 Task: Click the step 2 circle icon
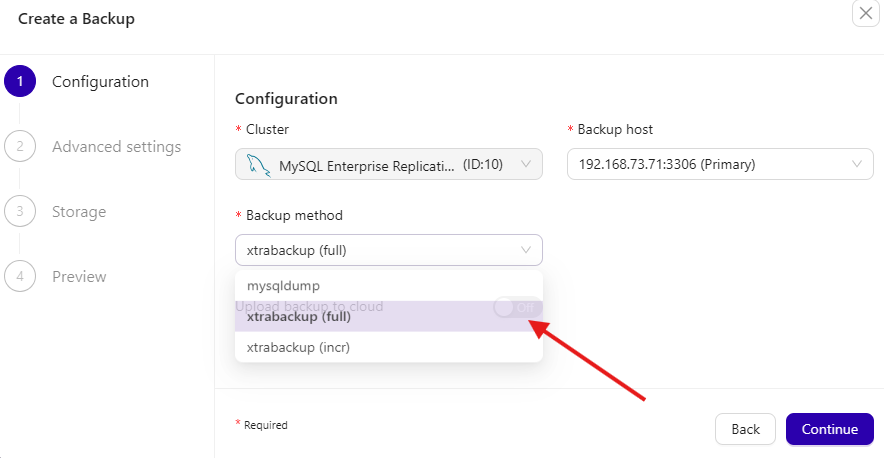coord(20,147)
